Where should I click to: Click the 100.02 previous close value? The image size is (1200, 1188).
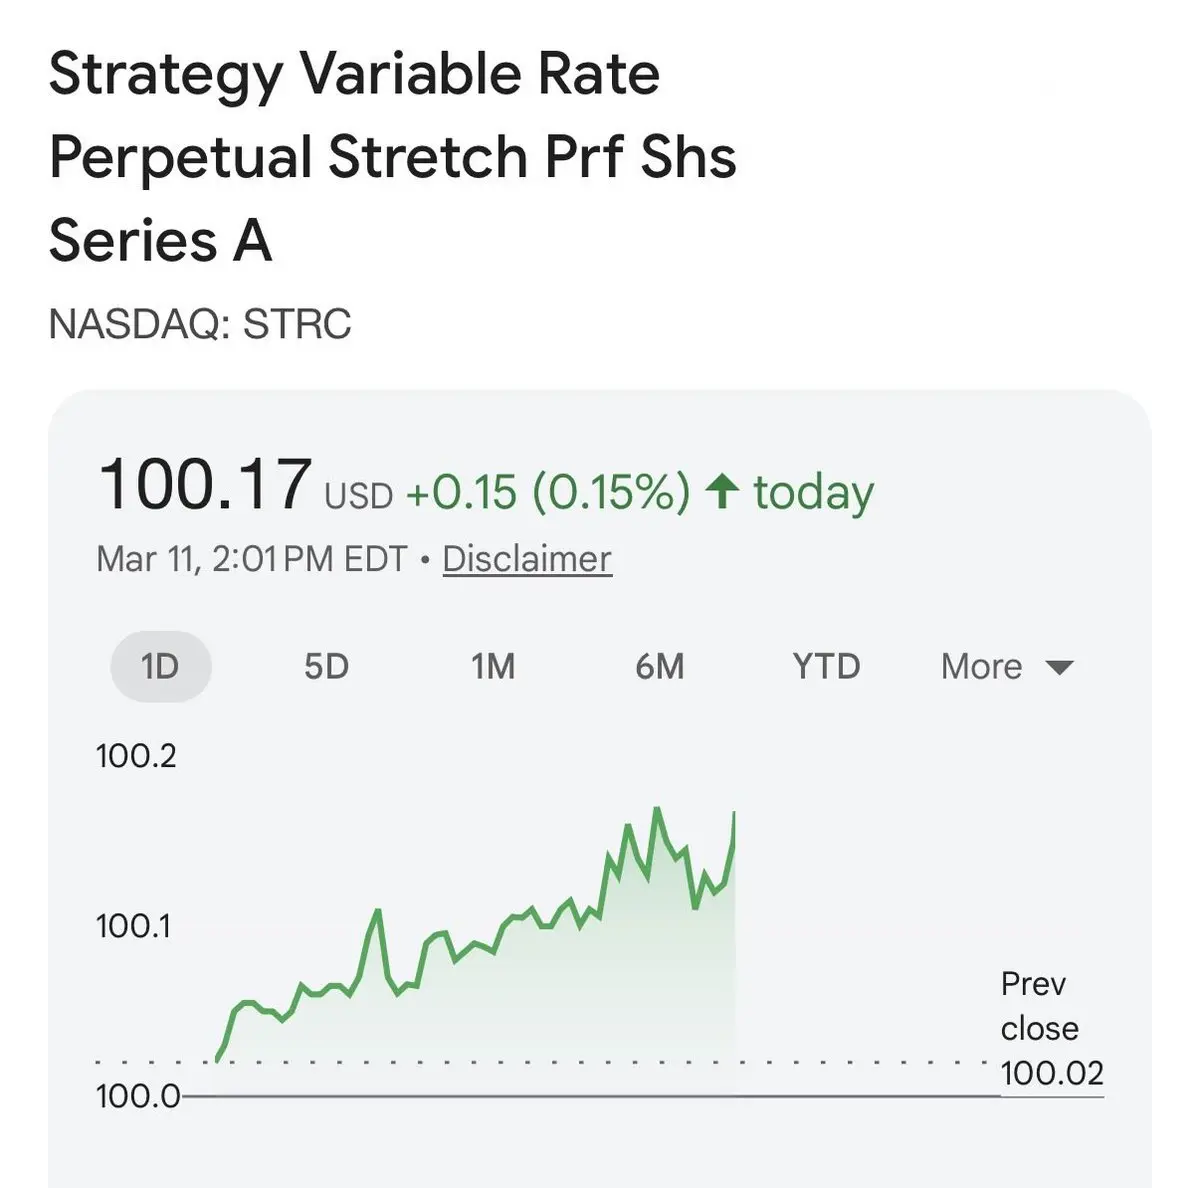[1052, 1073]
